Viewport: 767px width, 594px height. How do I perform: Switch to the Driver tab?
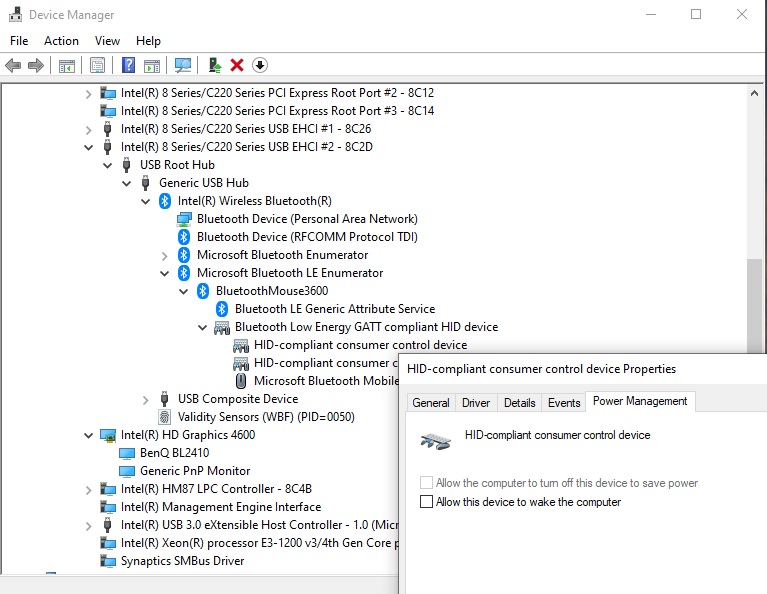point(476,403)
